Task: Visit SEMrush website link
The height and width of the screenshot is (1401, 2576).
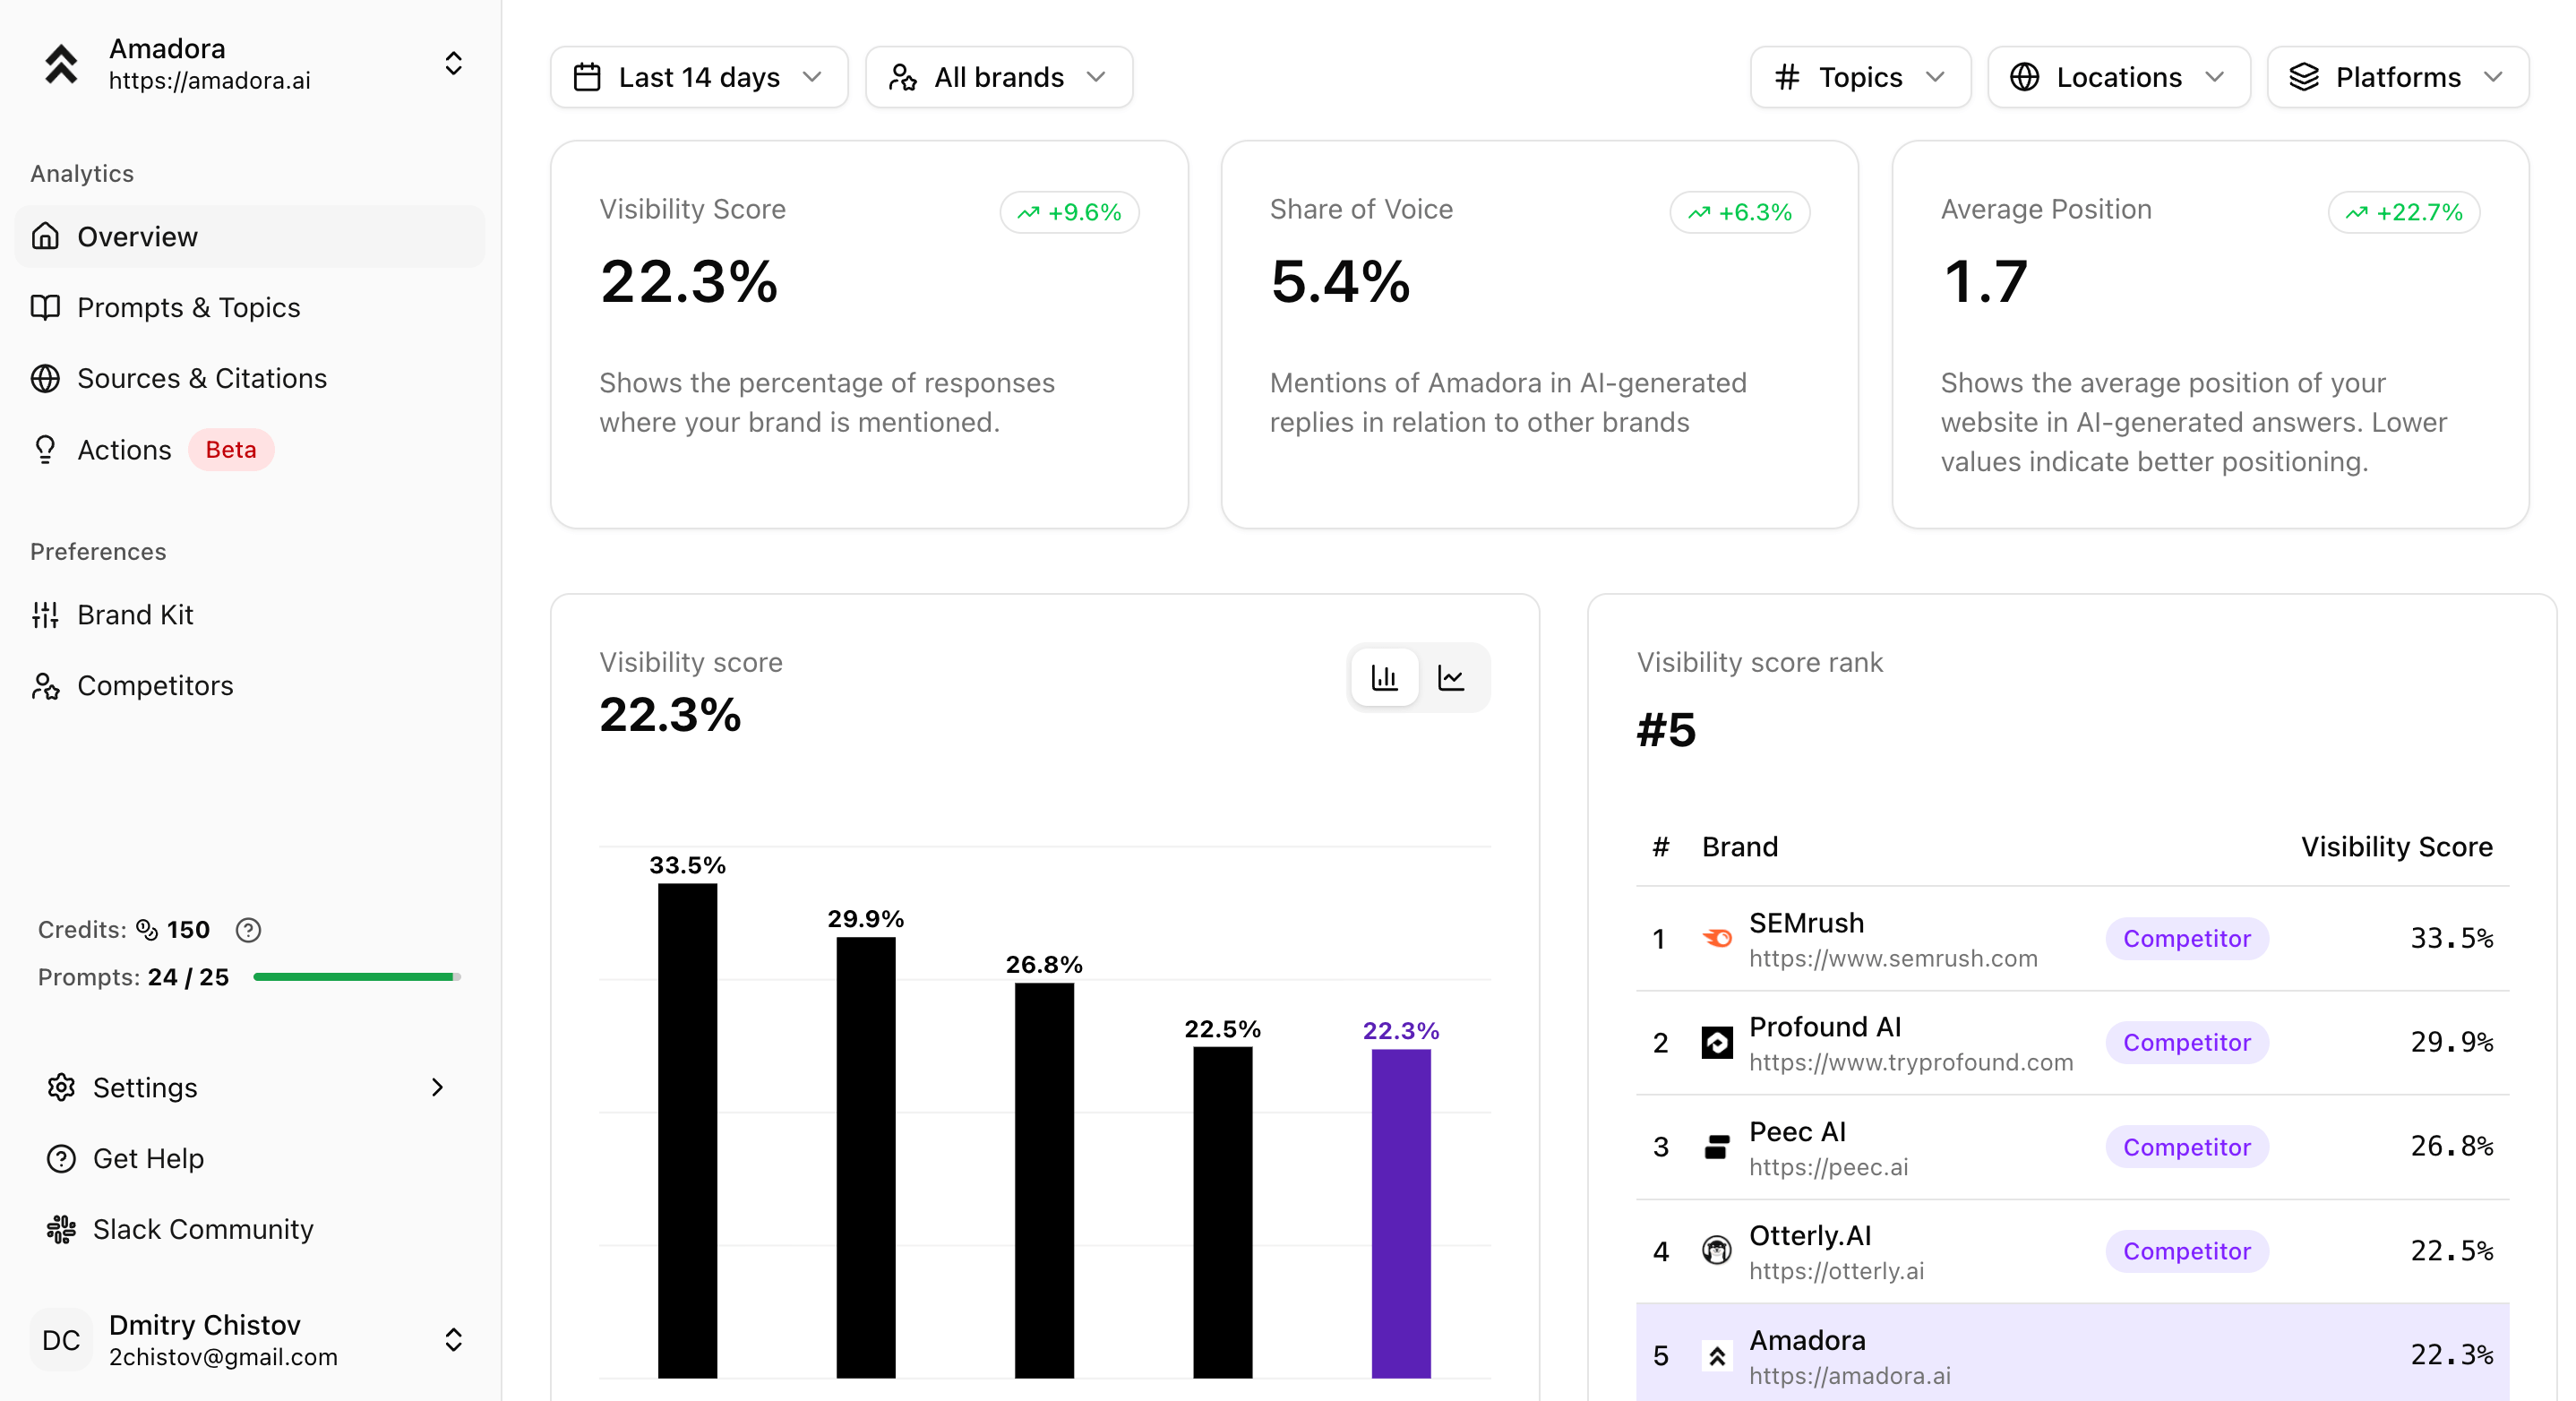Action: (x=1893, y=957)
